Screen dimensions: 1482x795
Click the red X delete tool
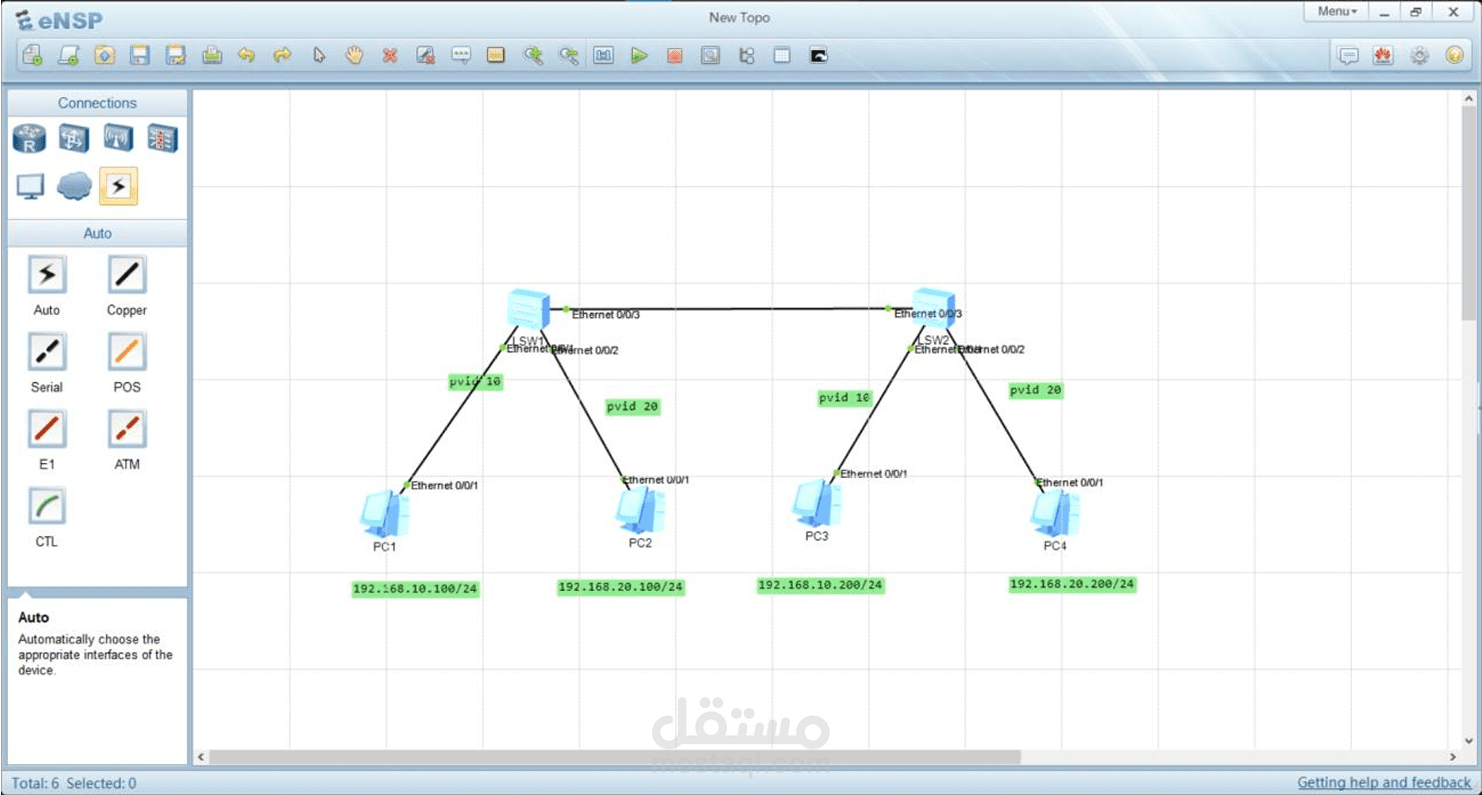(390, 56)
